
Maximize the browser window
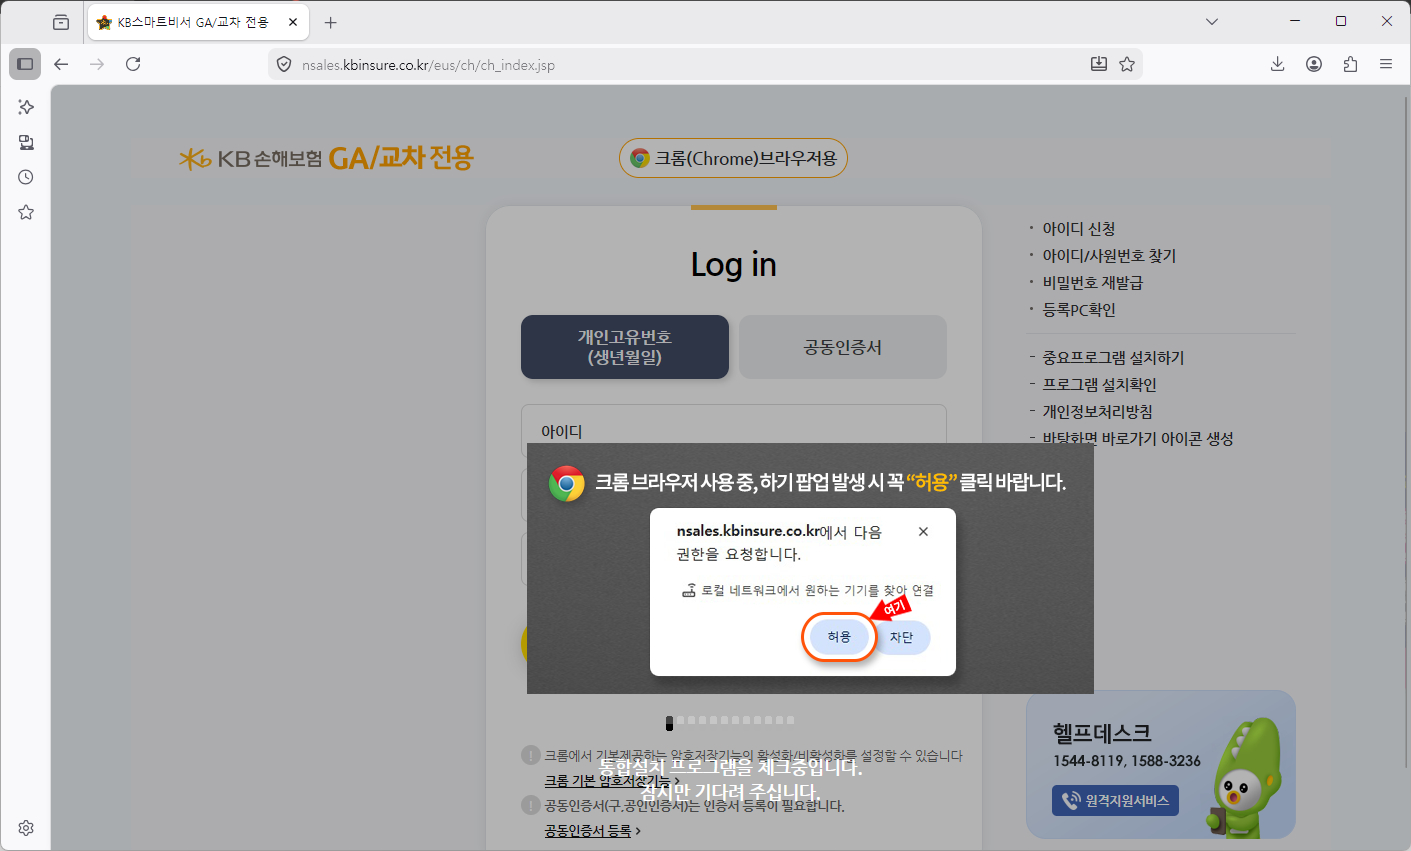(1341, 21)
